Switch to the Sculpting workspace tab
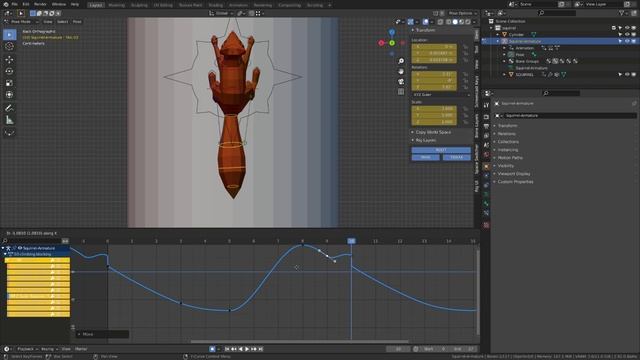Screen dimensions: 640x360 click(139, 5)
